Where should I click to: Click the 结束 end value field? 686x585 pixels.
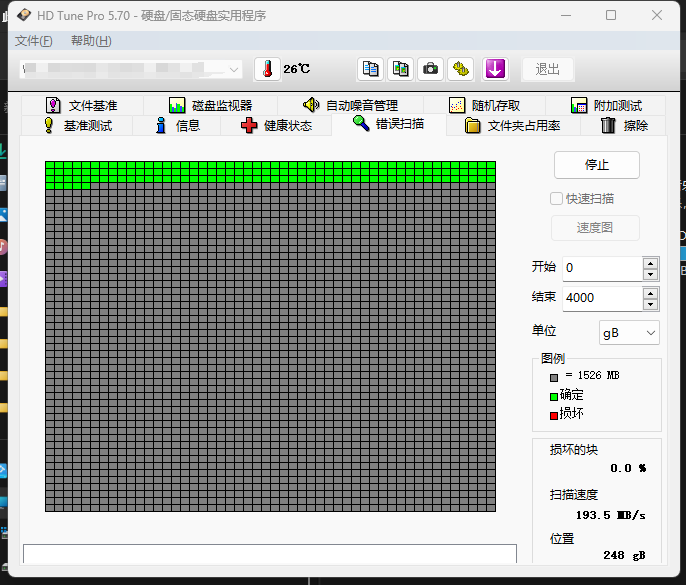602,298
